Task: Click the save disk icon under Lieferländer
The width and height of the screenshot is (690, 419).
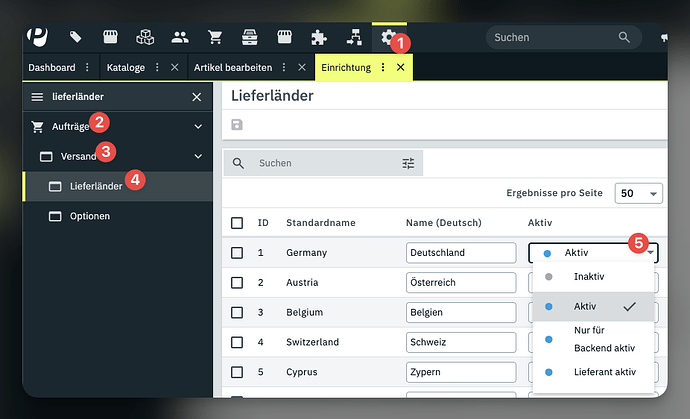Action: coord(237,124)
